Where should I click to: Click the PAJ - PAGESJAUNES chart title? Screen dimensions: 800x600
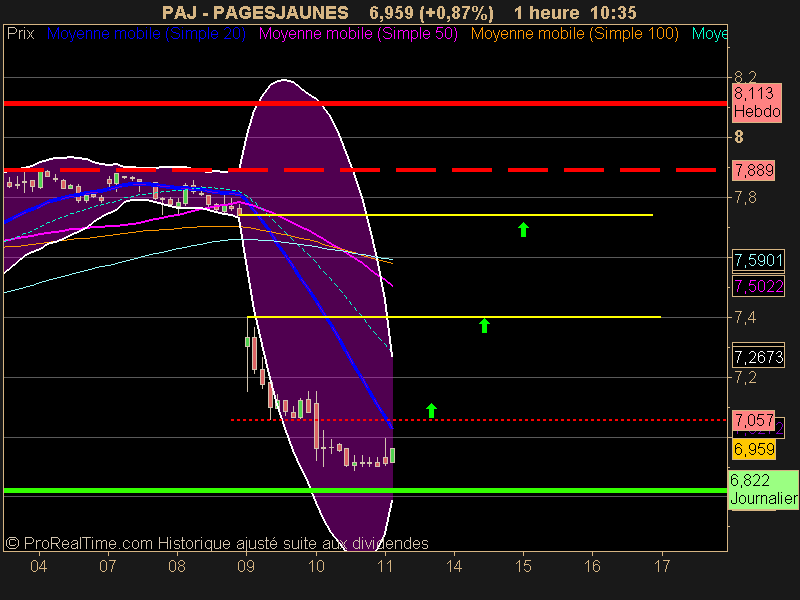(x=255, y=13)
